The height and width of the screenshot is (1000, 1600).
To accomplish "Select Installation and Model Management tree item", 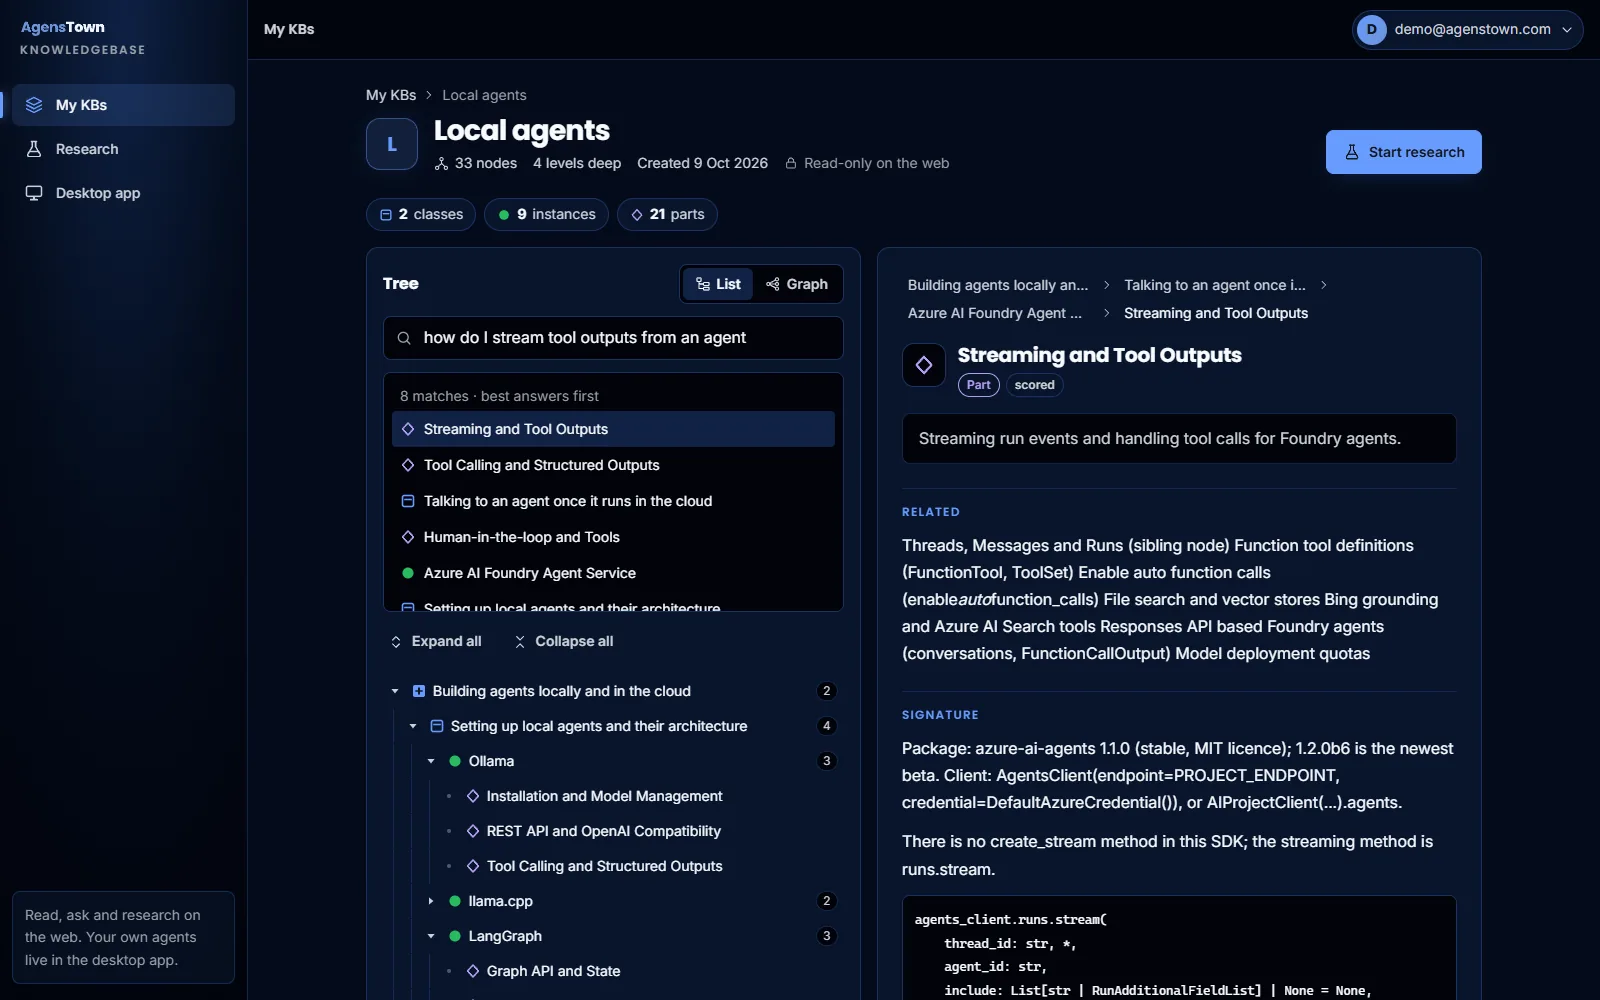I will [604, 796].
